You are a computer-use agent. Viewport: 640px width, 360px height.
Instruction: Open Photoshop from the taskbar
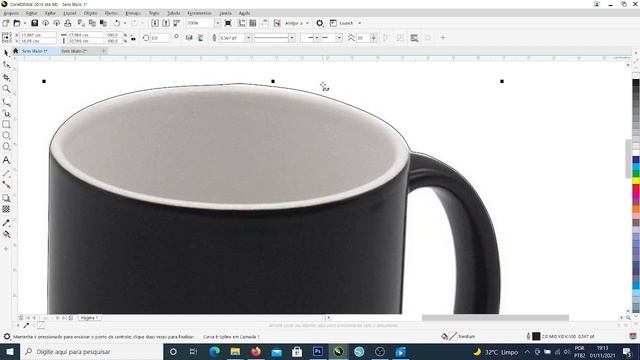tap(318, 351)
